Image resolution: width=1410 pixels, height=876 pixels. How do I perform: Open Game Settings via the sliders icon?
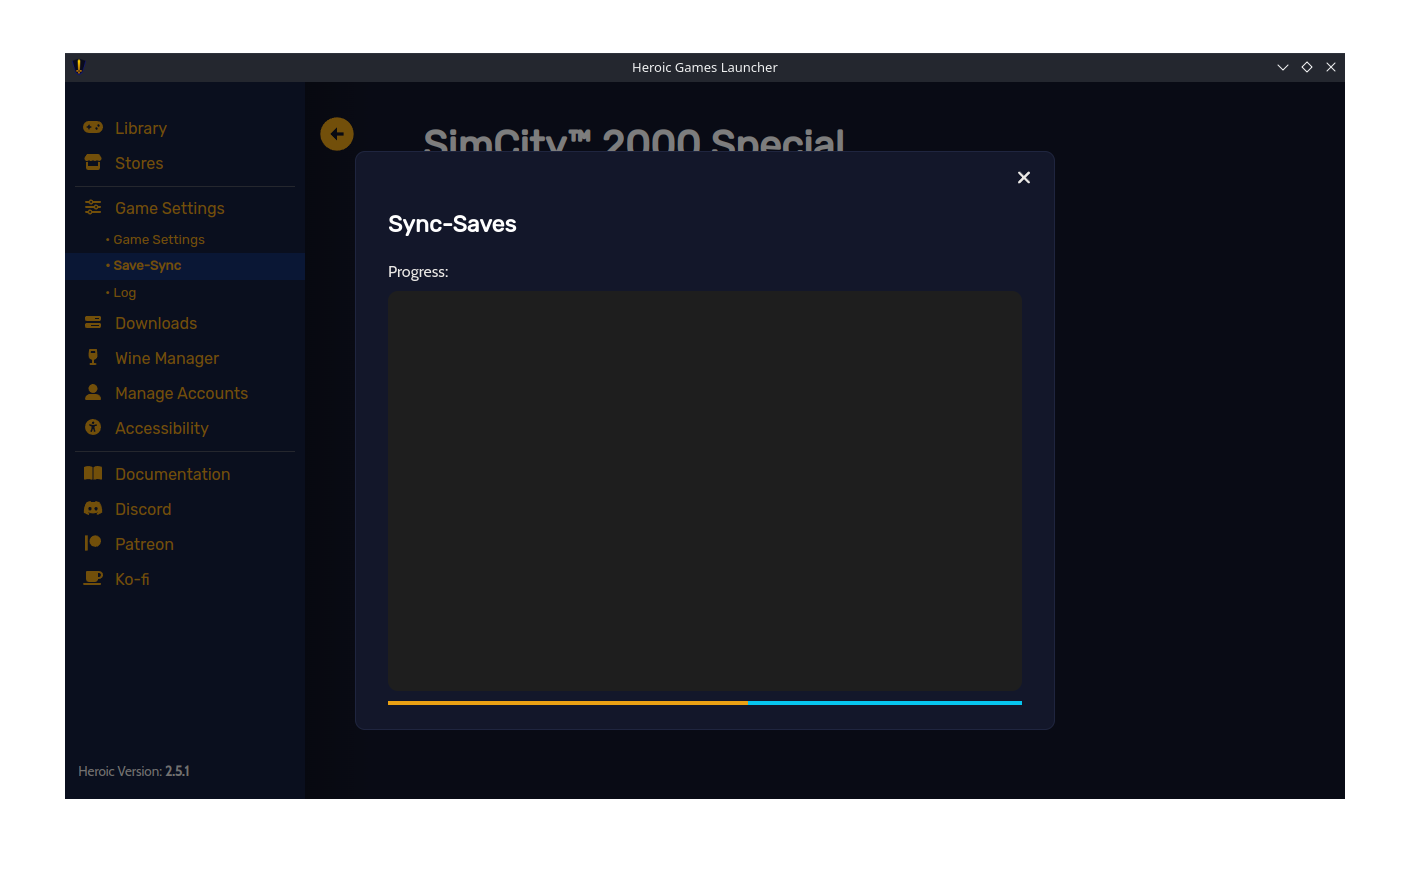point(93,207)
